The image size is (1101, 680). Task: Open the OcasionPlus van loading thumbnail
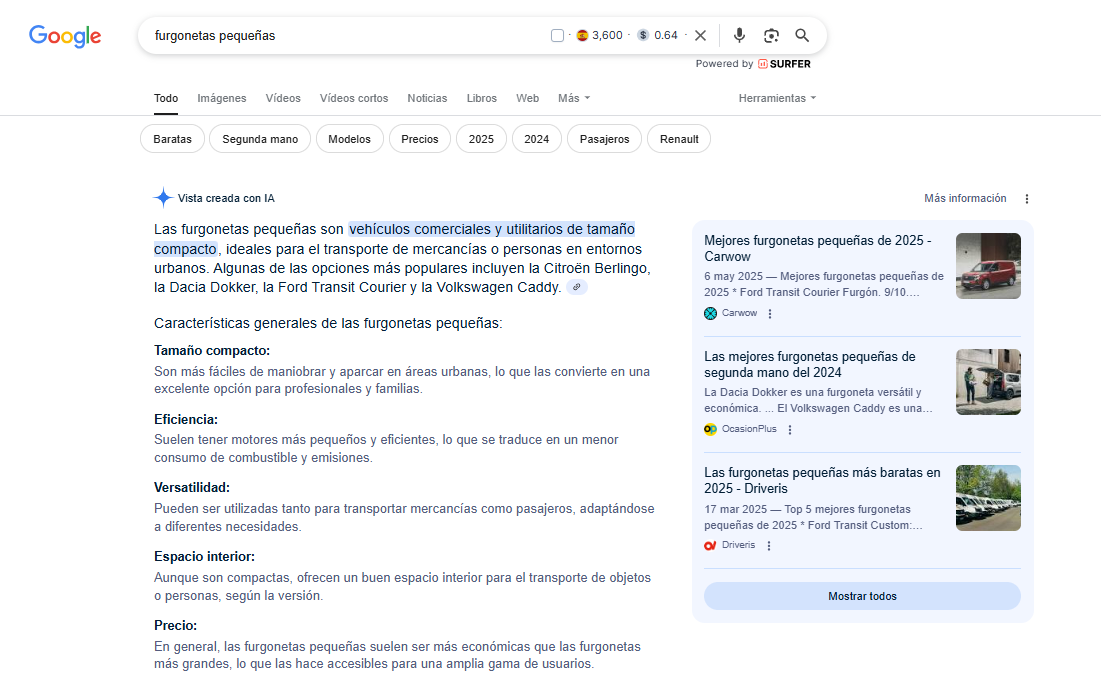988,382
